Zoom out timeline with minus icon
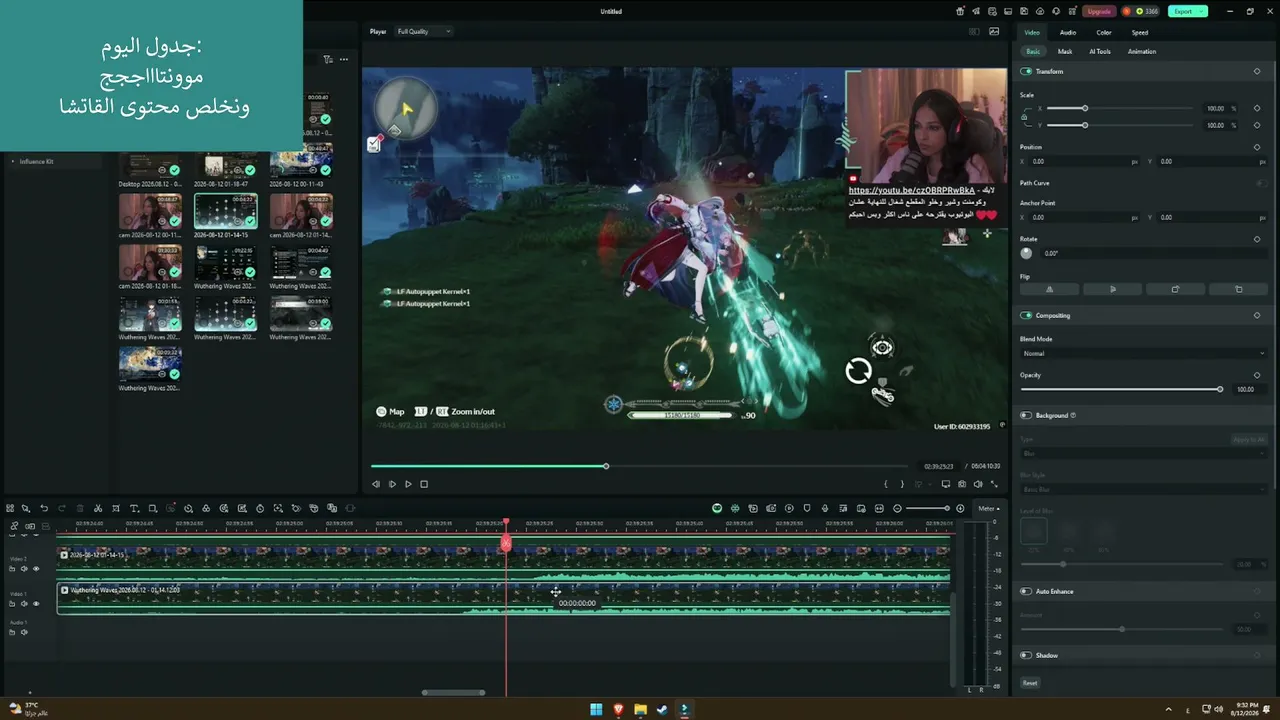Image resolution: width=1280 pixels, height=720 pixels. (x=897, y=508)
